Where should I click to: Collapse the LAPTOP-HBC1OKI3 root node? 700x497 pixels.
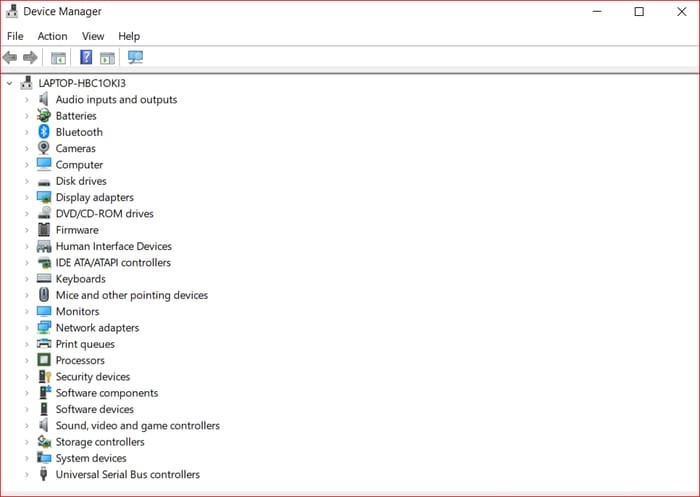(9, 83)
